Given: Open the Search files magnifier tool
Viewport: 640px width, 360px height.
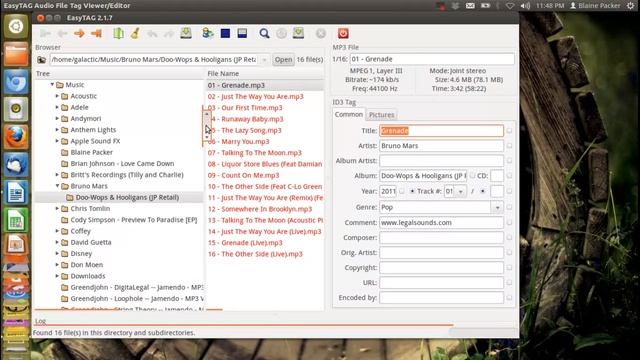Looking at the screenshot, I should coord(264,33).
